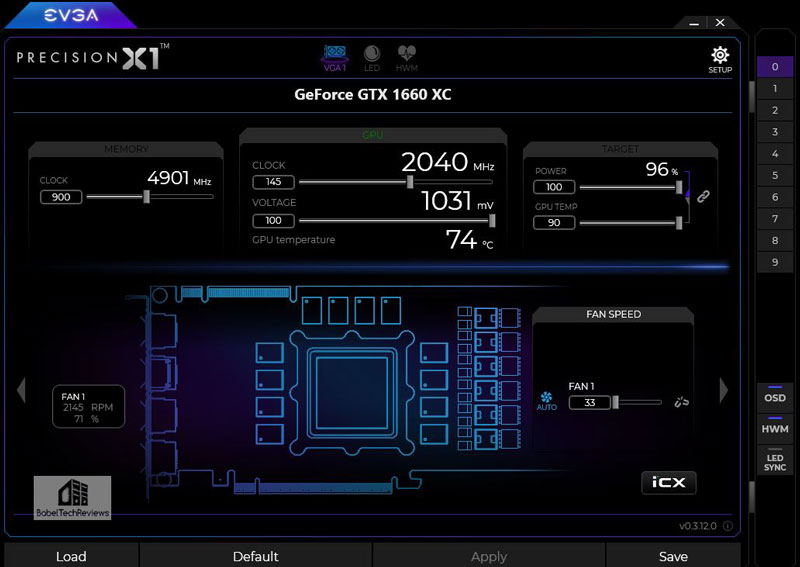Select profile slot 7
This screenshot has width=800, height=567.
[x=774, y=218]
